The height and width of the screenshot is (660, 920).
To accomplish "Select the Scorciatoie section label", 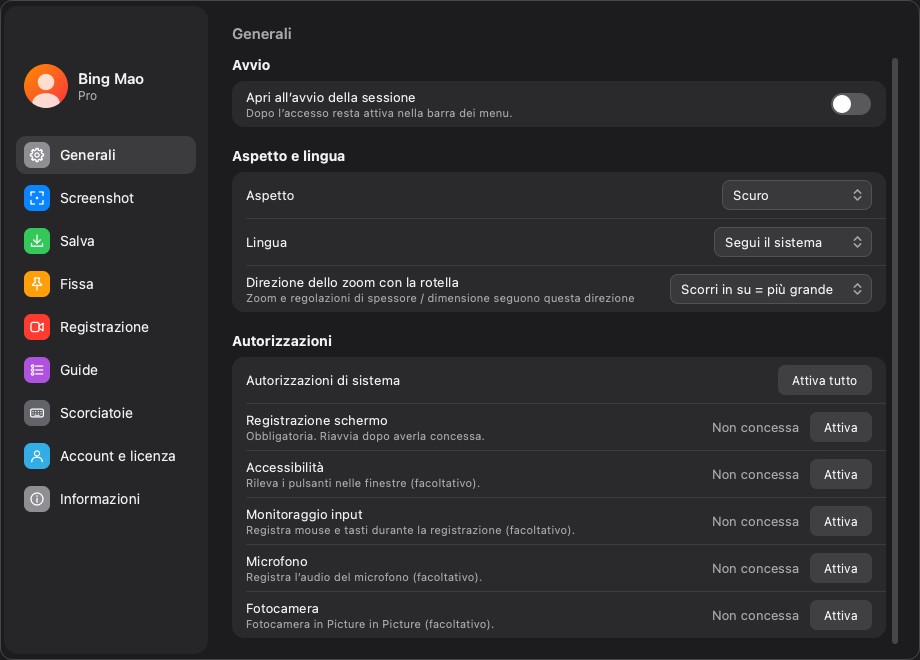I will [96, 413].
